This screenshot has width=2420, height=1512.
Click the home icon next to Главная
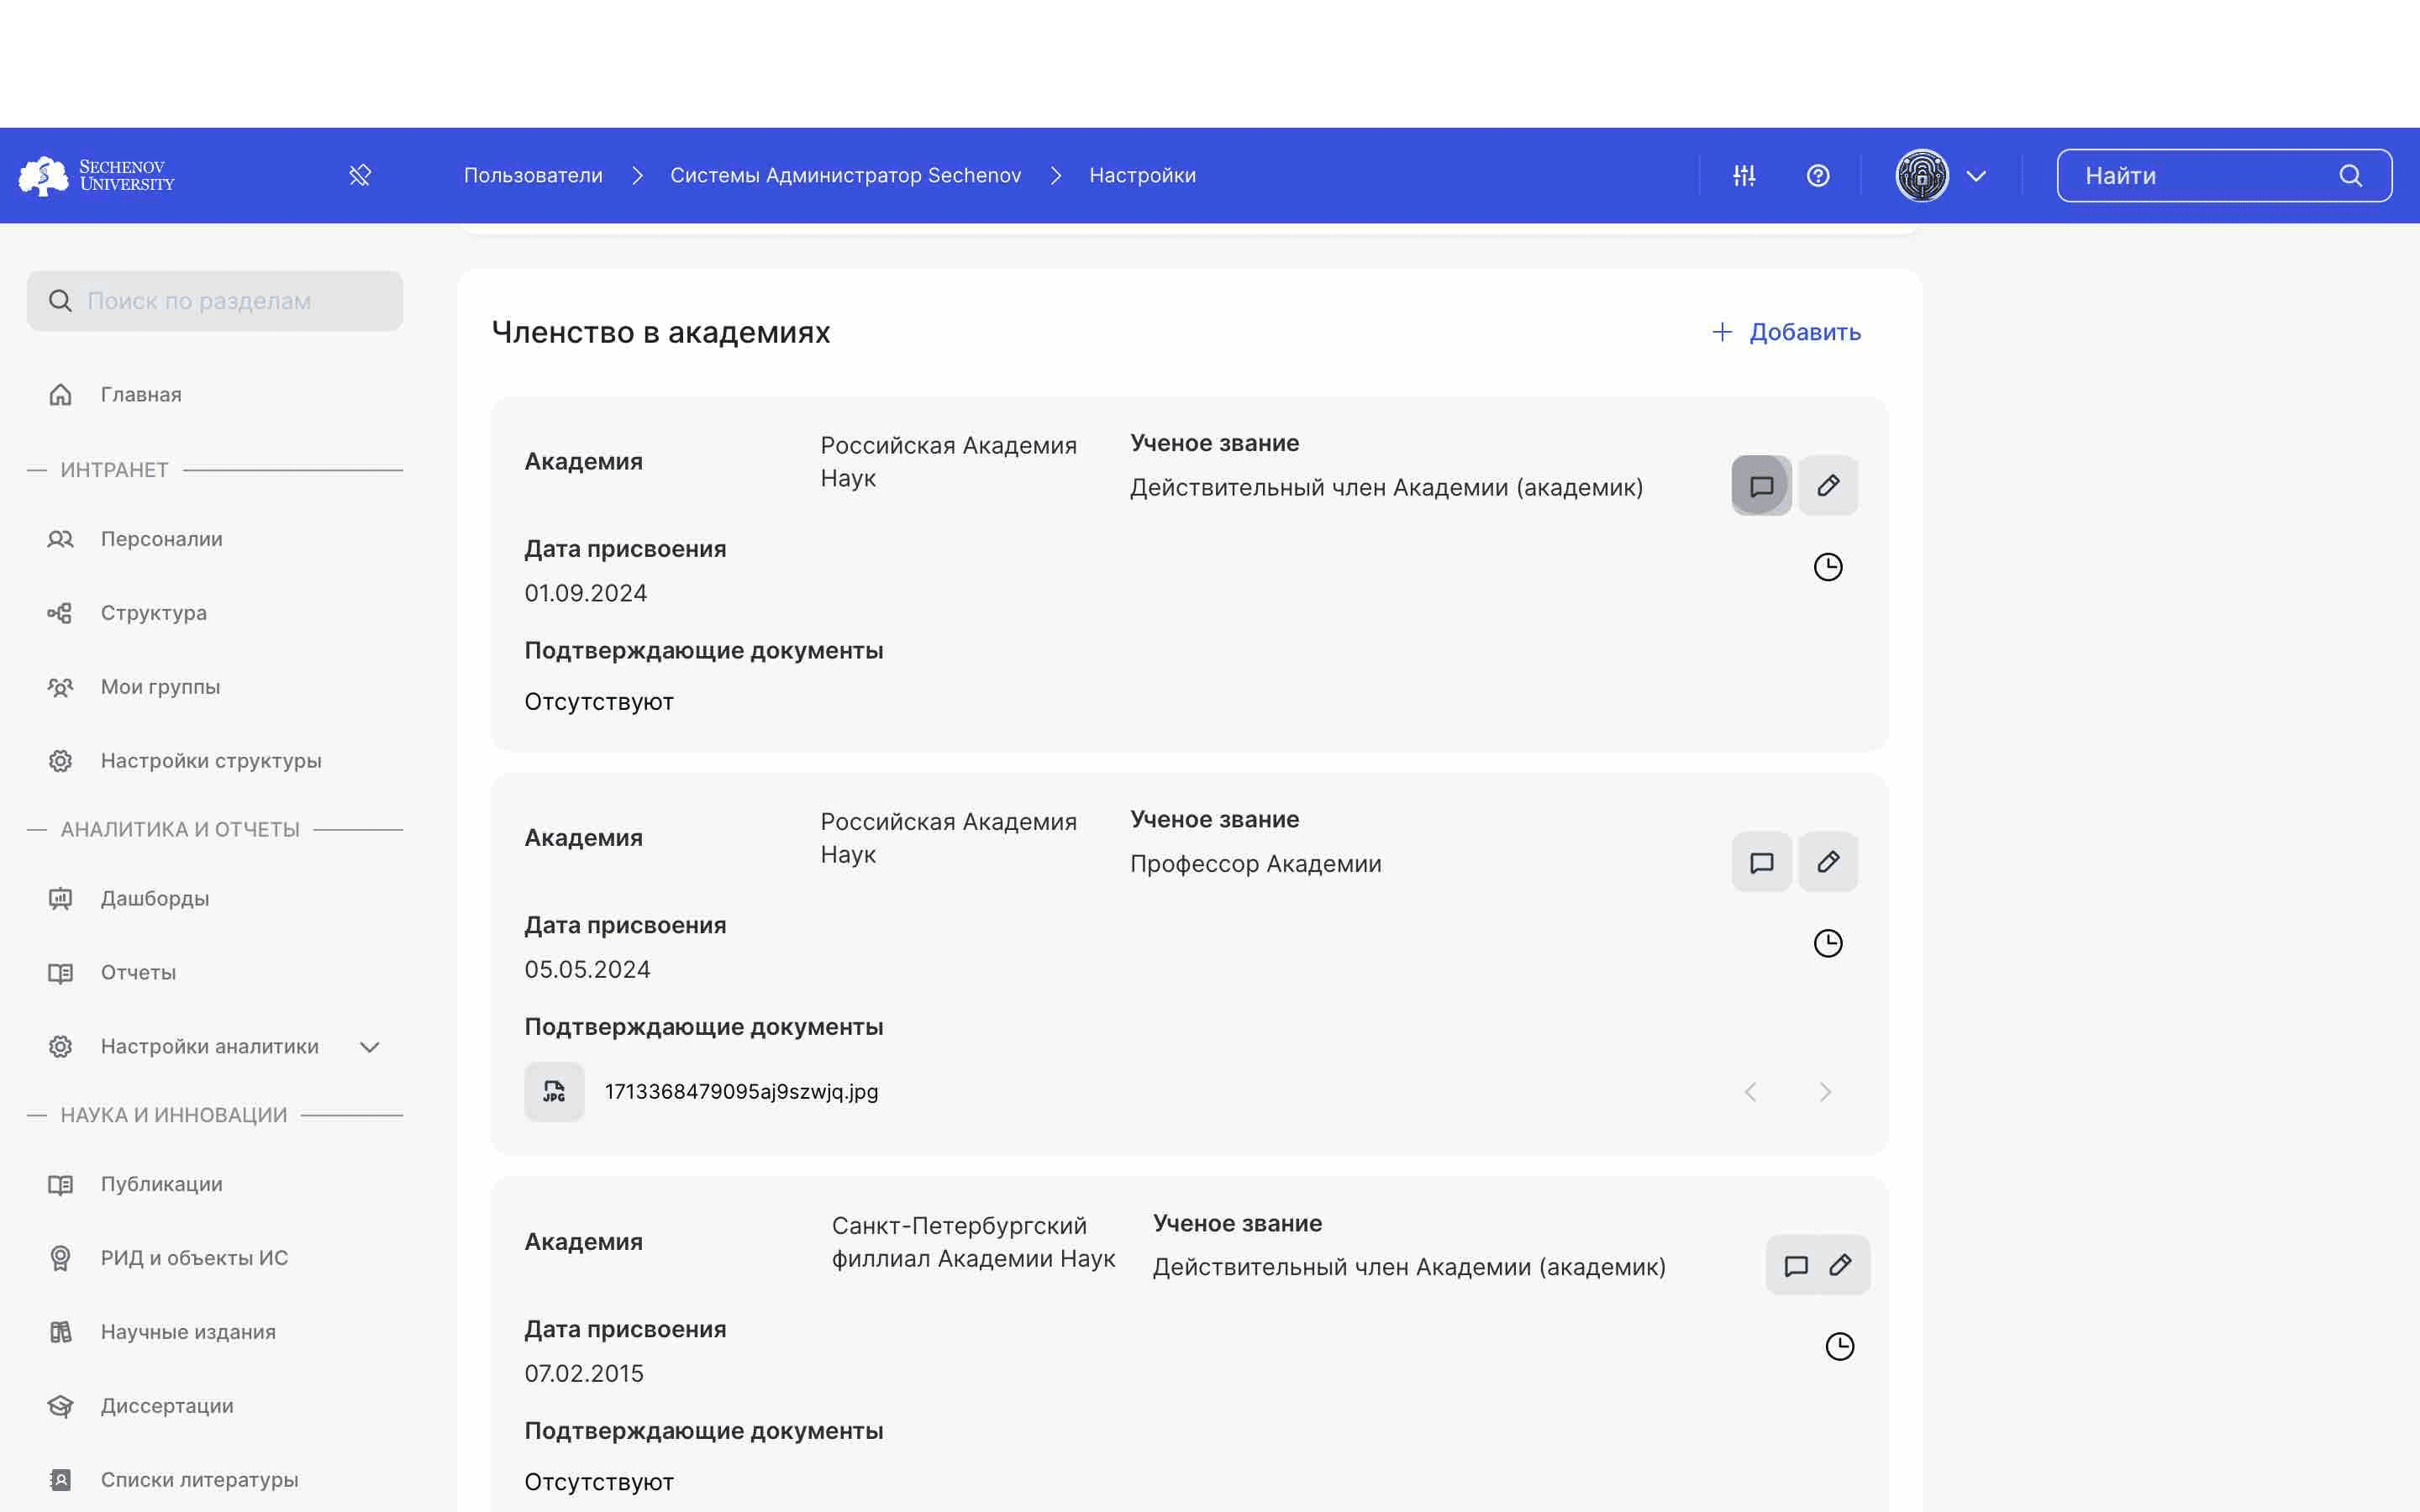60,395
